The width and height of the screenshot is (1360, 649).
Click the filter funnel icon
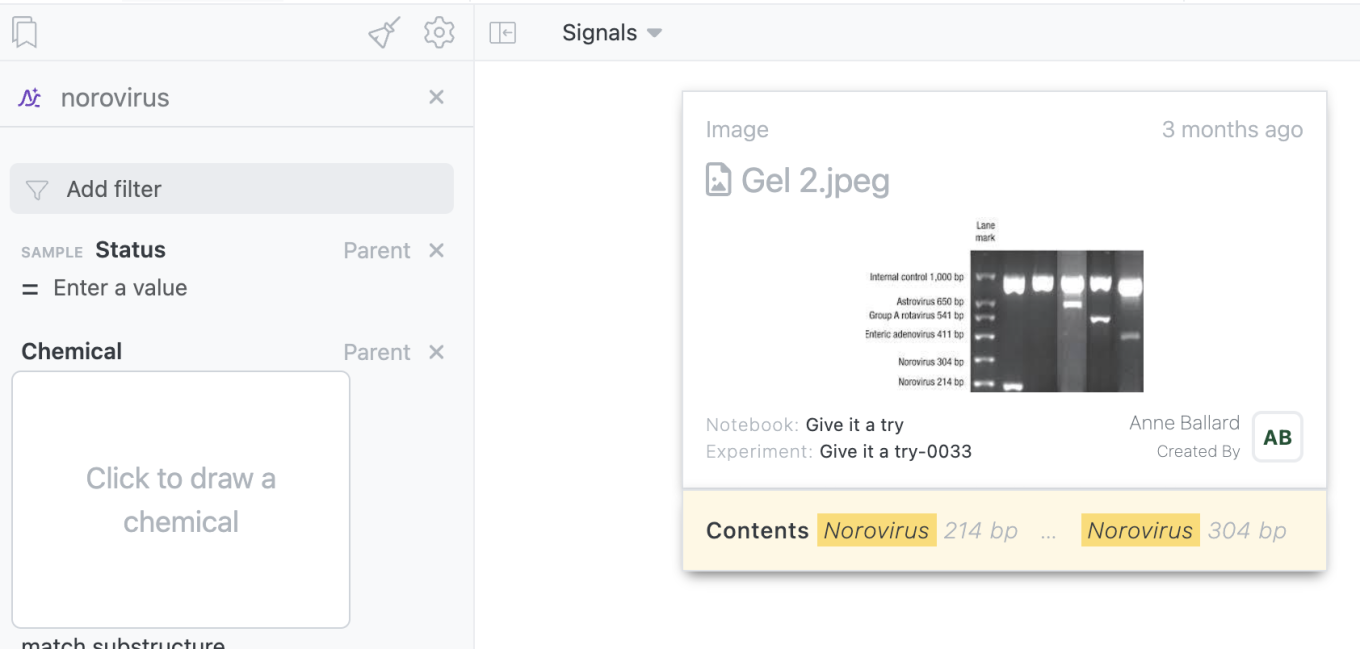coord(37,190)
